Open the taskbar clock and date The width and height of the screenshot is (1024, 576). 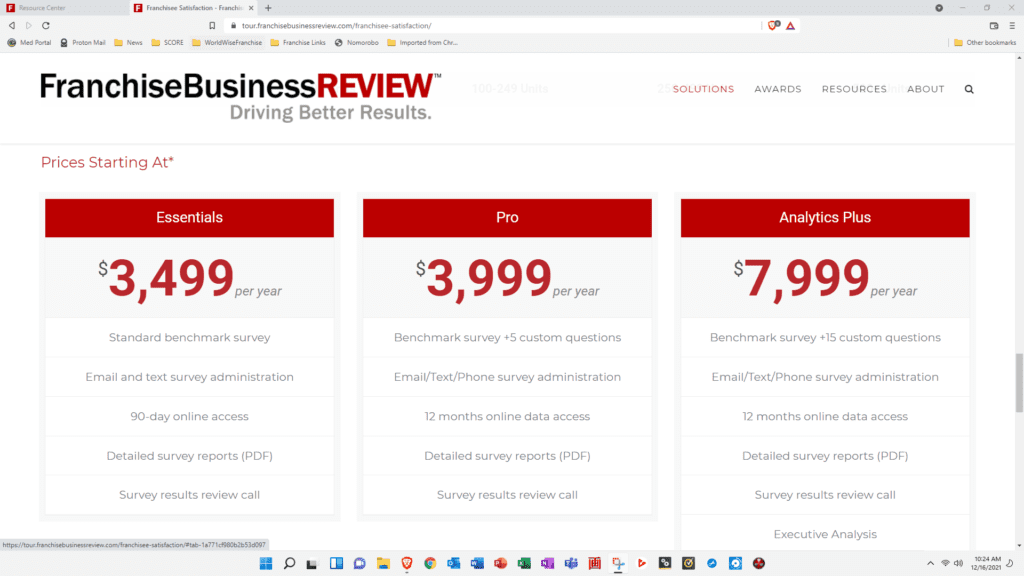(986, 564)
